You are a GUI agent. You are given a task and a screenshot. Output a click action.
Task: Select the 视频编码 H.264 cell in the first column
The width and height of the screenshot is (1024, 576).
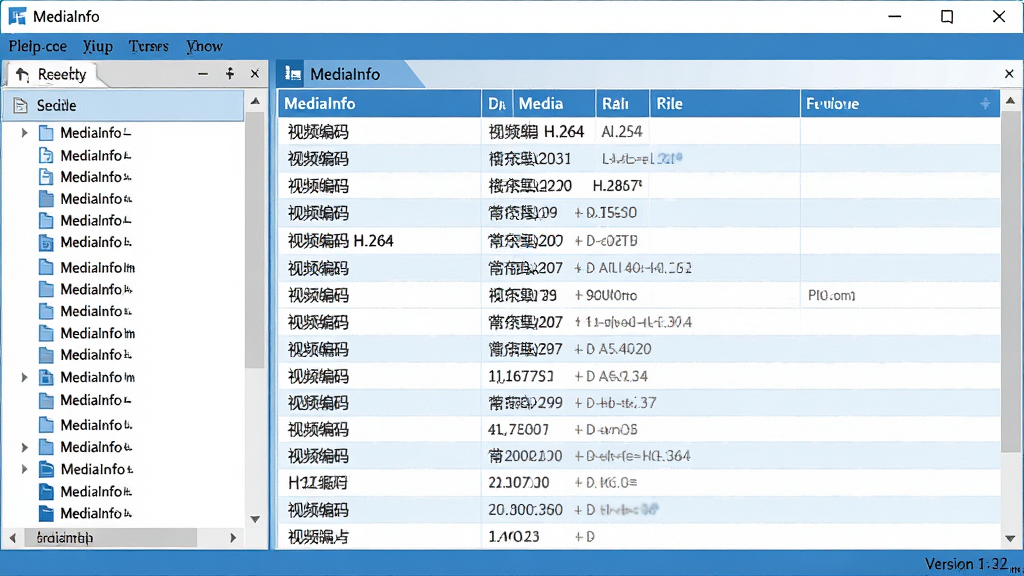pos(379,241)
